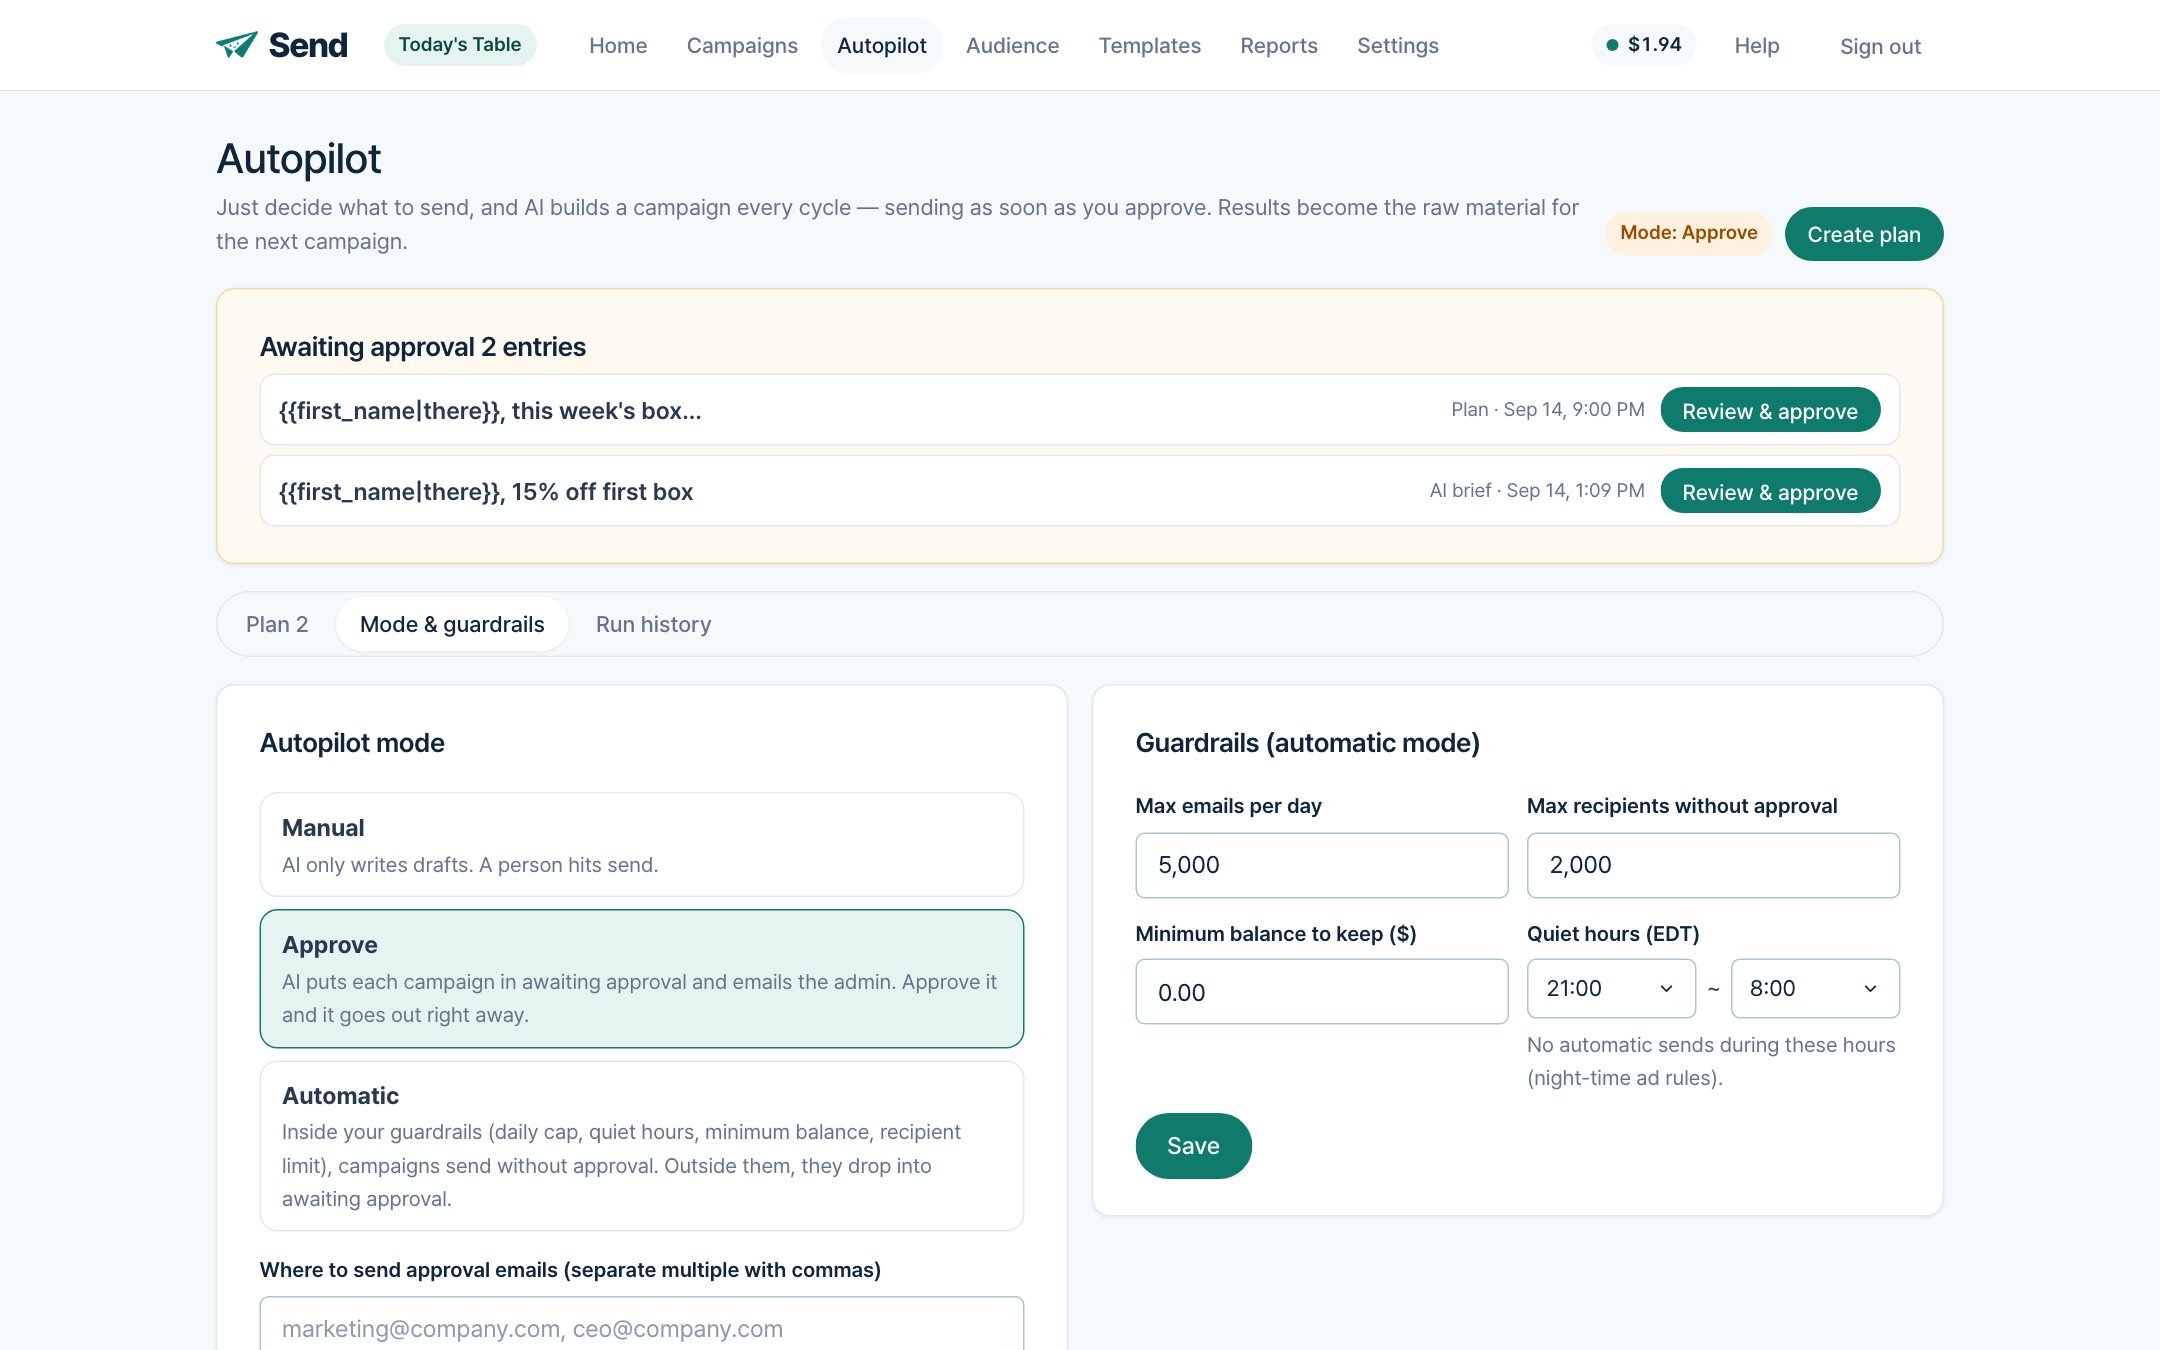
Task: Select the Manual autopilot mode
Action: coord(641,844)
